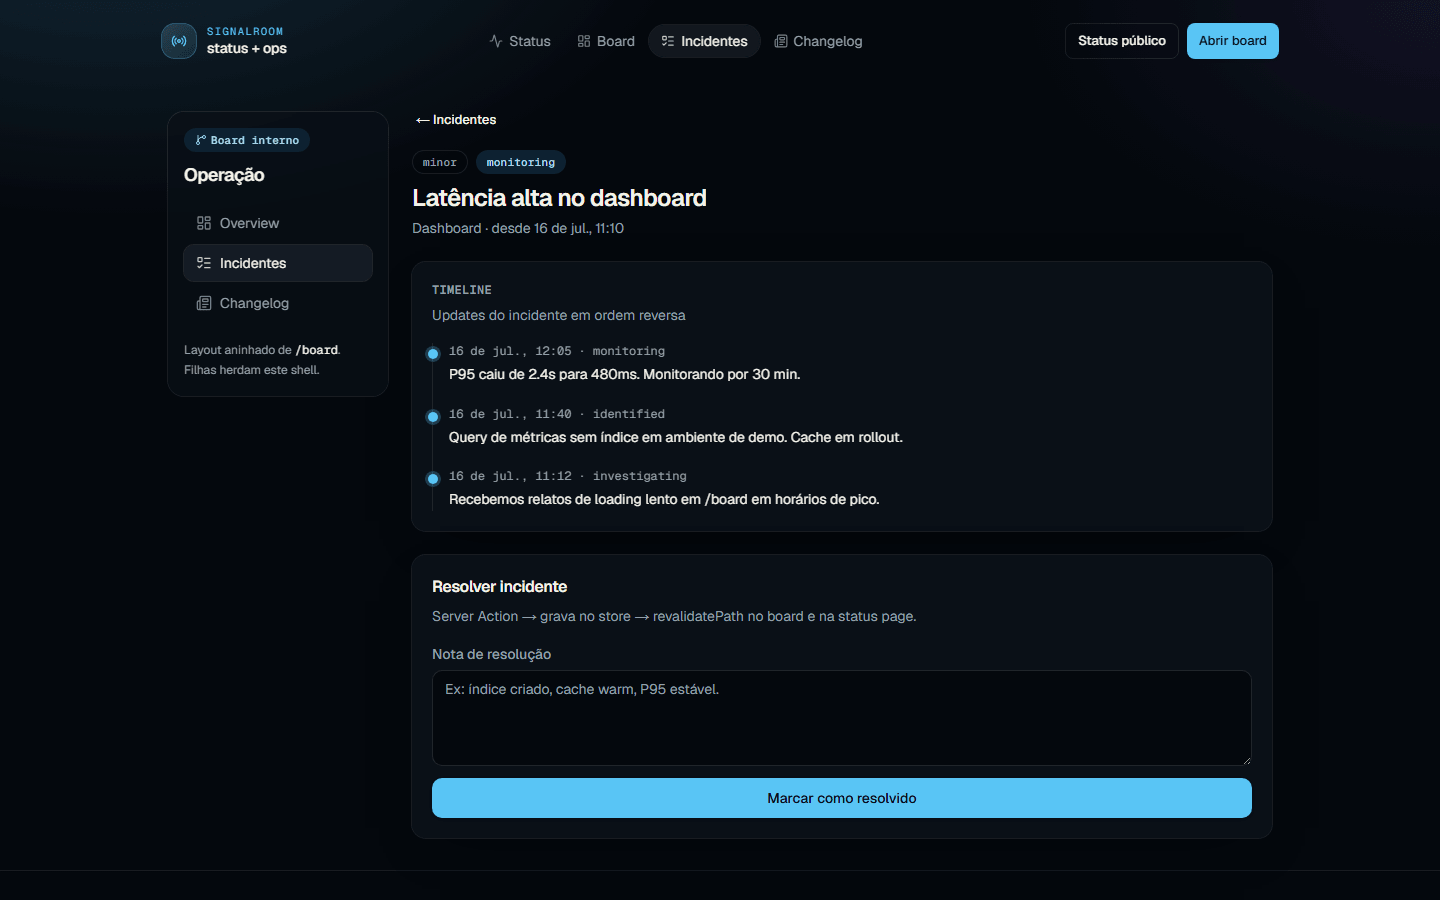1440x900 pixels.
Task: Open Changelog in the Operação sidebar
Action: point(278,303)
